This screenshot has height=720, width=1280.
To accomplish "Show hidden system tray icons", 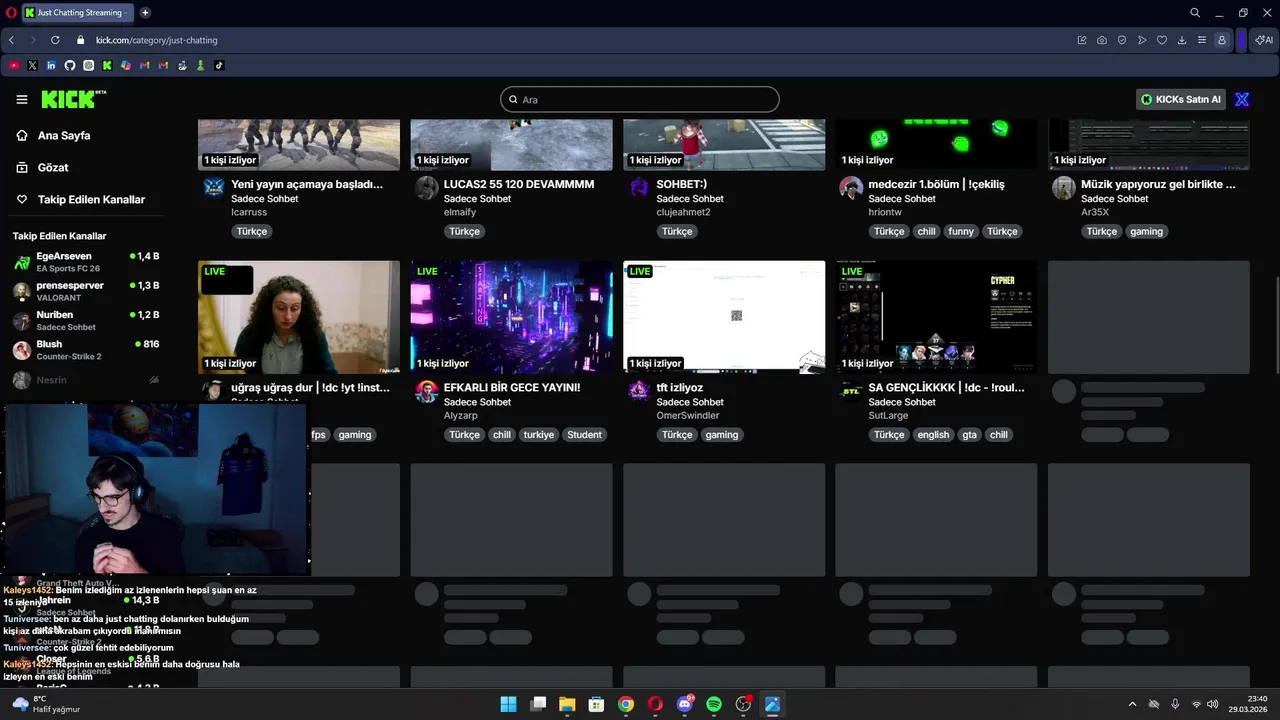I will tap(1132, 704).
